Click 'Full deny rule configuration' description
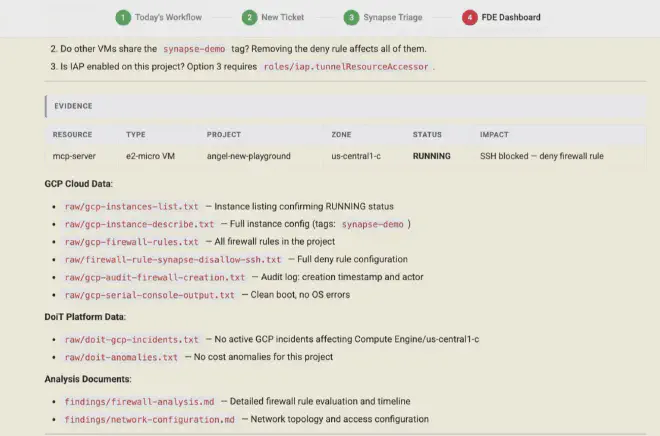Viewport: 660px width, 436px height. [x=352, y=259]
